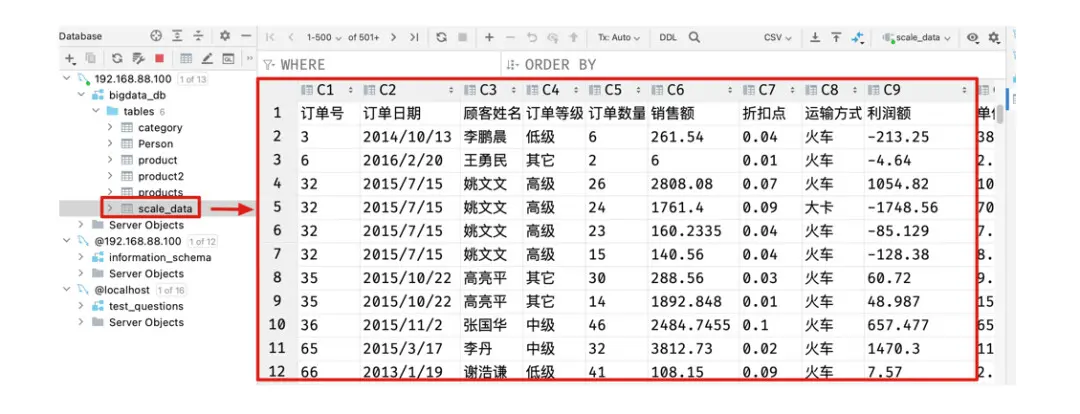Screen dimensions: 1080x414
Task: Toggle the eye view options icon
Action: [x=972, y=38]
